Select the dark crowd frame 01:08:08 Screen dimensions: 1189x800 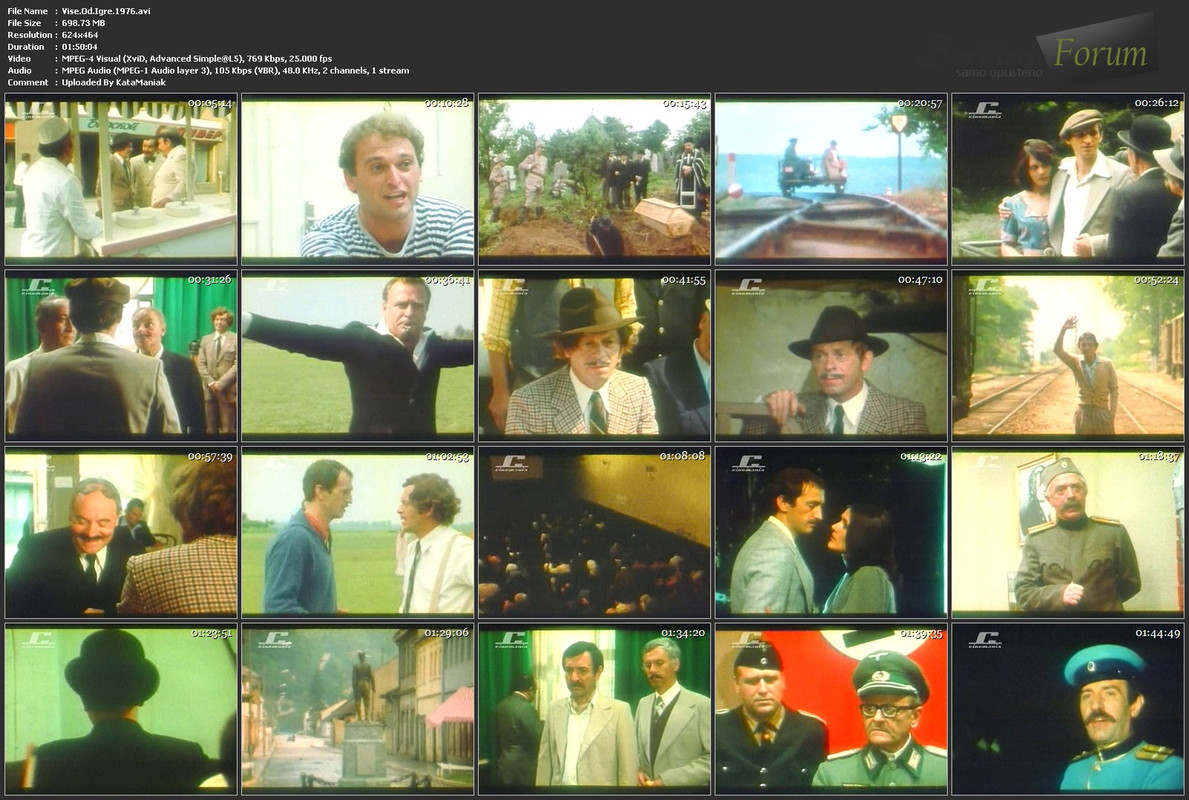click(594, 532)
